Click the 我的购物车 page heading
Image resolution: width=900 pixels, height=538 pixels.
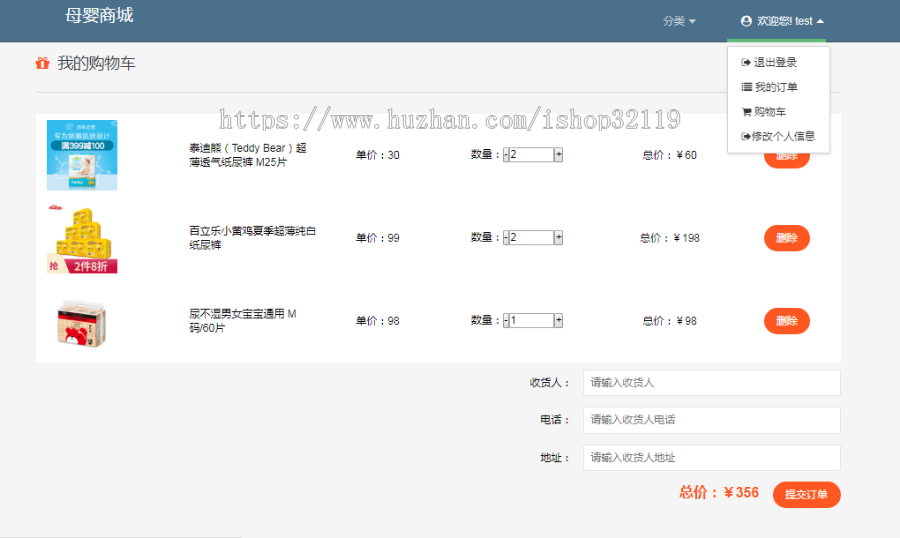96,63
